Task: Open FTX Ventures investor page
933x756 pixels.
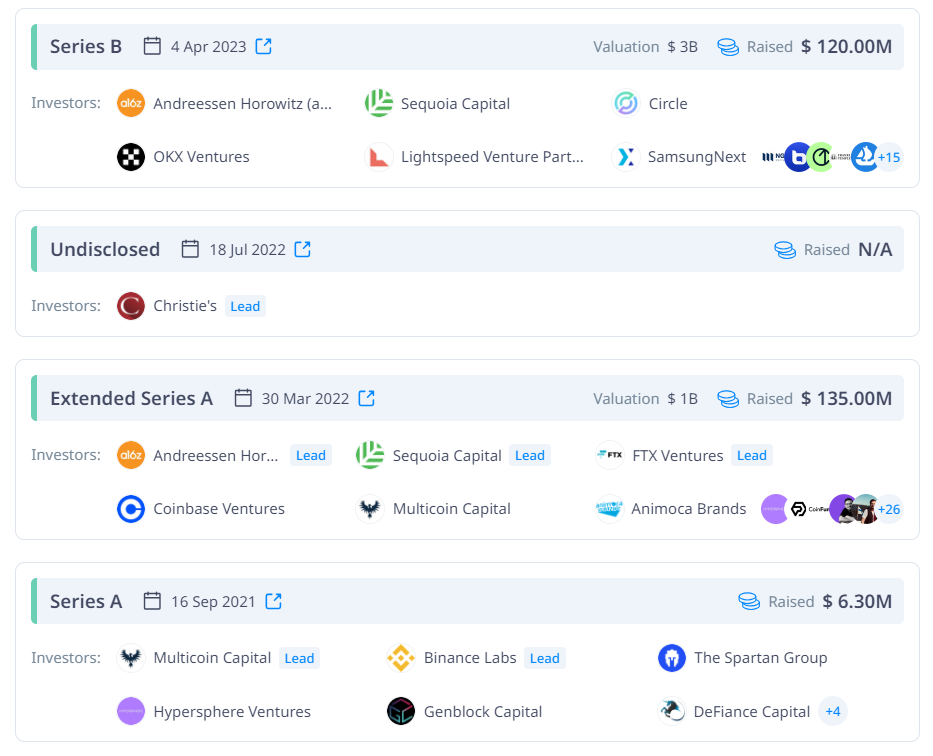Action: [678, 456]
